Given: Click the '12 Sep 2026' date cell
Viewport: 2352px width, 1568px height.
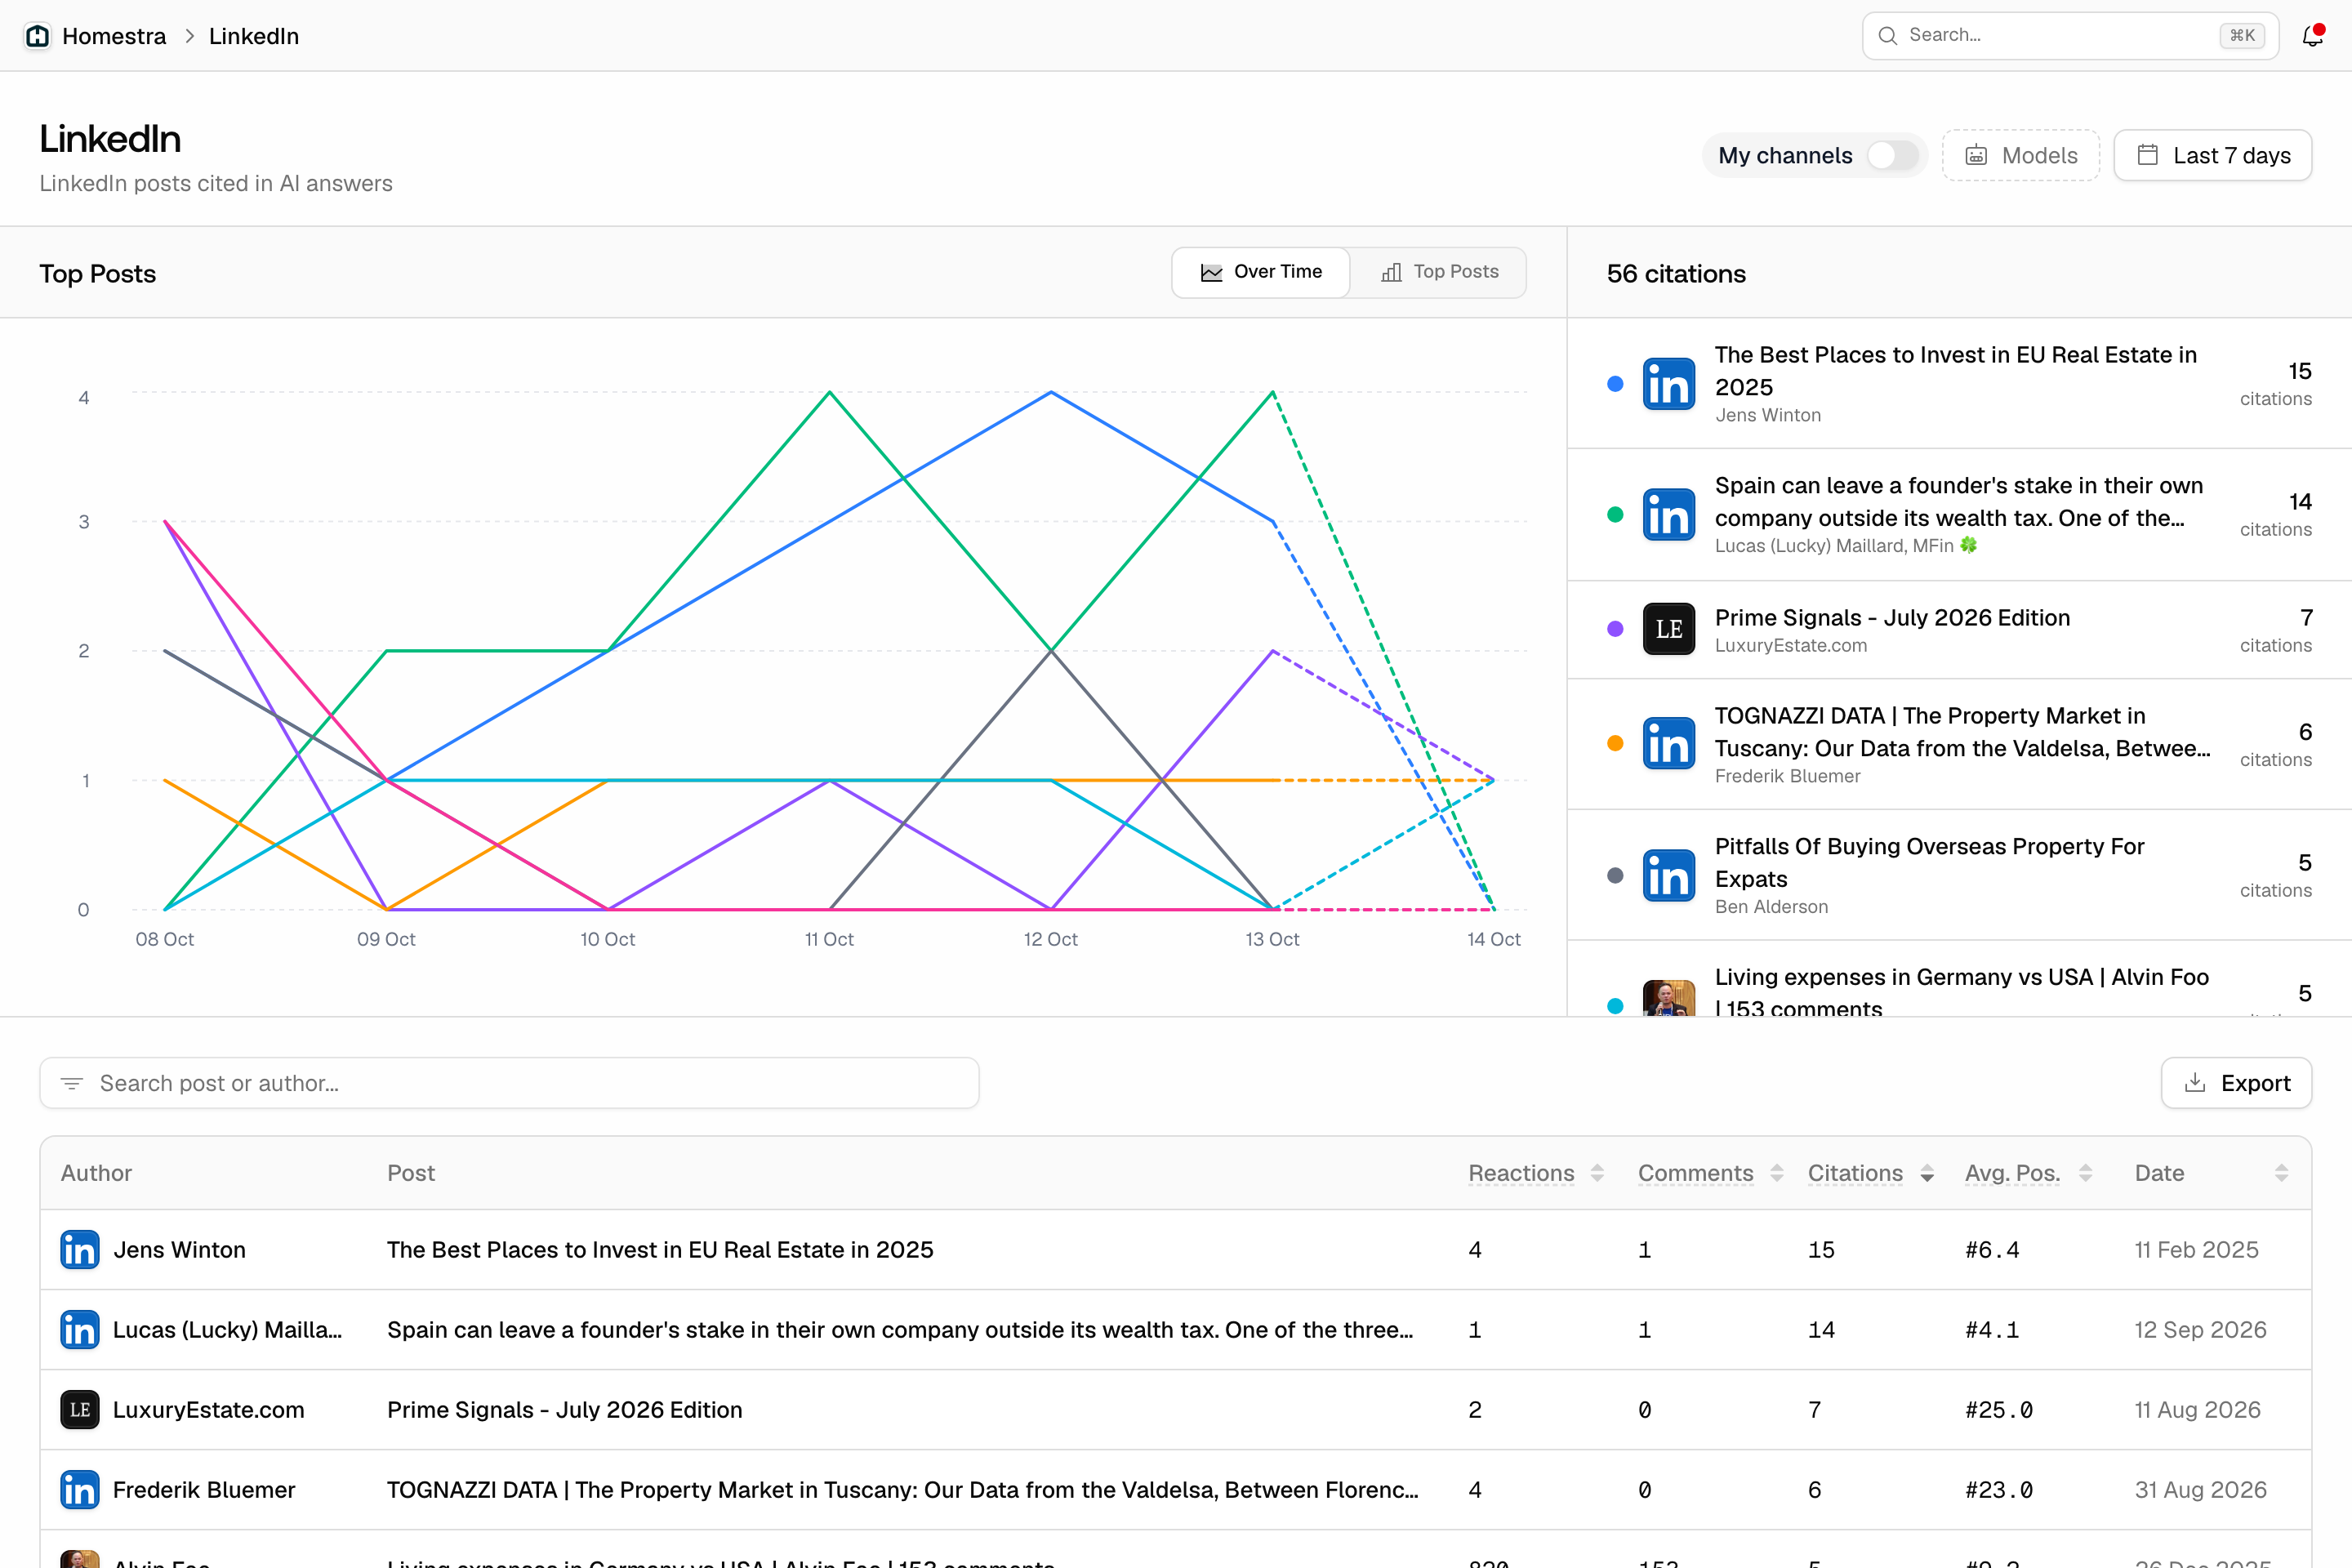Looking at the screenshot, I should 2200,1330.
